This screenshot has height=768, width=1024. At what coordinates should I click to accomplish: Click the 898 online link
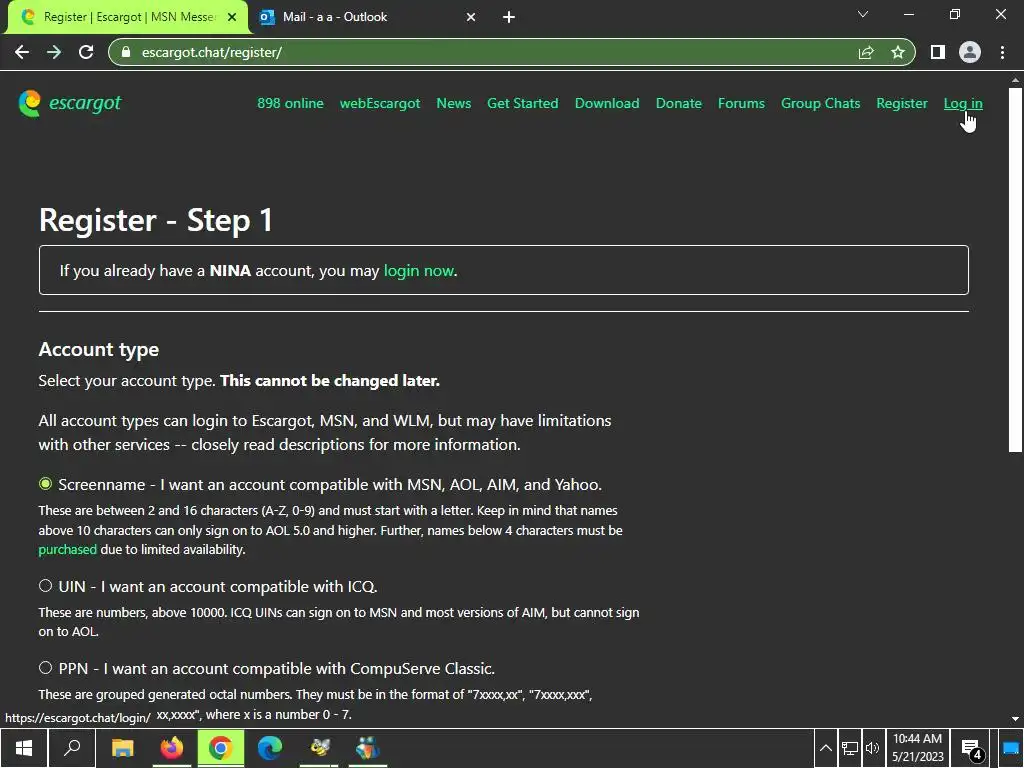[290, 103]
